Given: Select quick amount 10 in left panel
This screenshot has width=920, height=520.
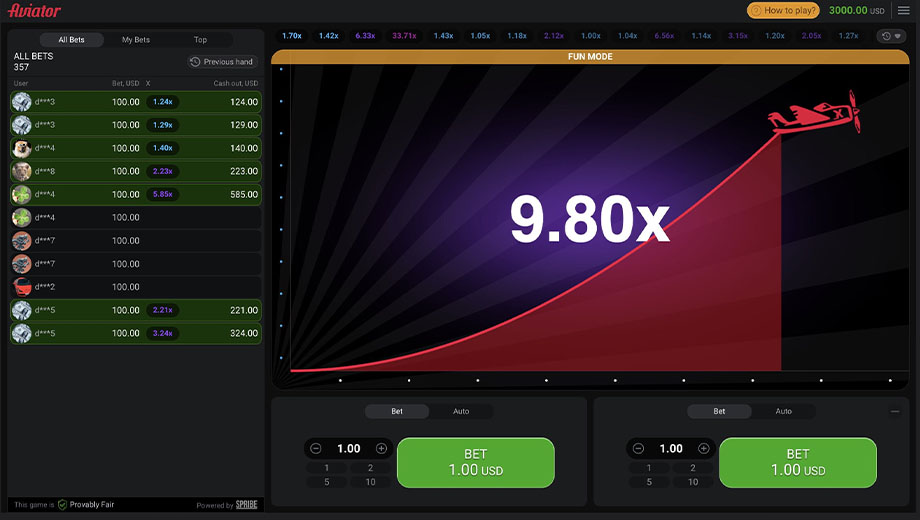Looking at the screenshot, I should tap(371, 482).
